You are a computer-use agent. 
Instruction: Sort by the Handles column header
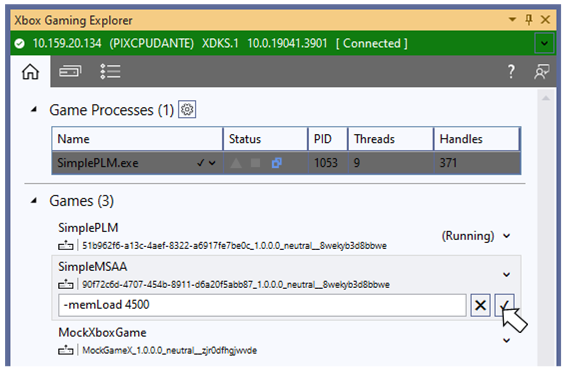pyautogui.click(x=476, y=139)
